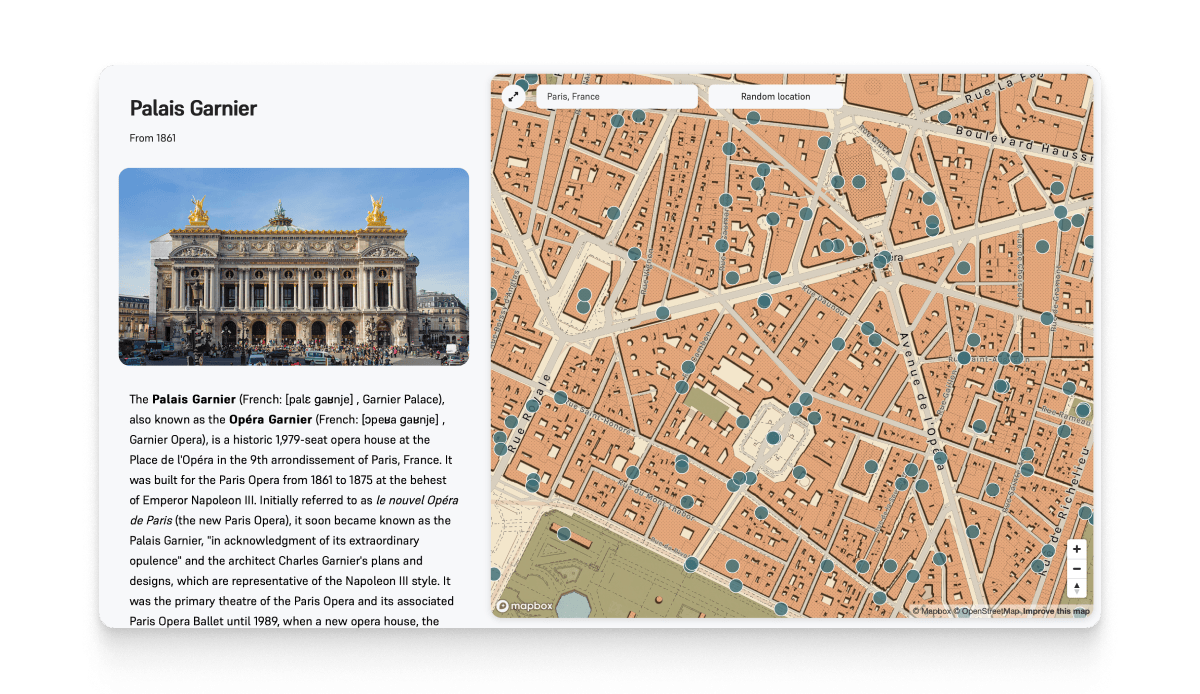Click the marker inside the Place Vendôme square
This screenshot has width=1200, height=694.
773,437
